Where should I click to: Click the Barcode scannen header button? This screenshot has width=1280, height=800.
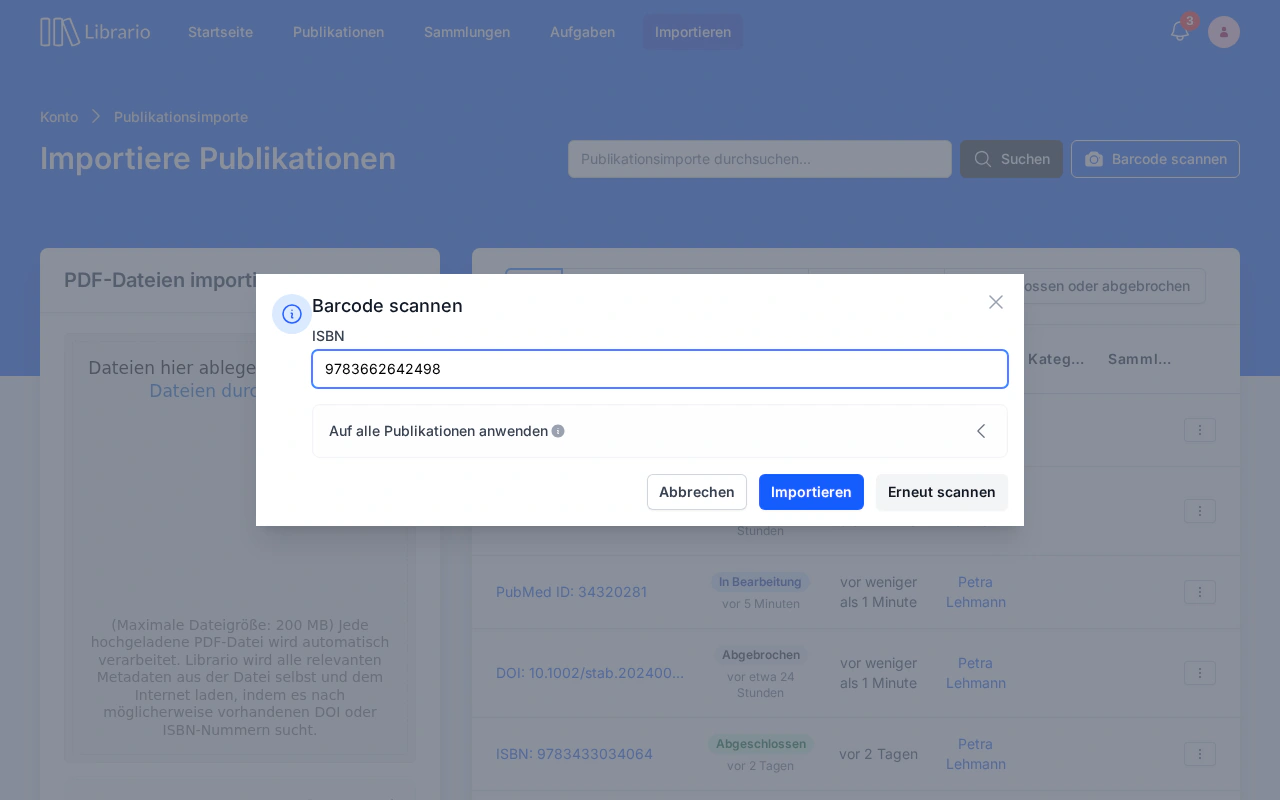[1155, 159]
